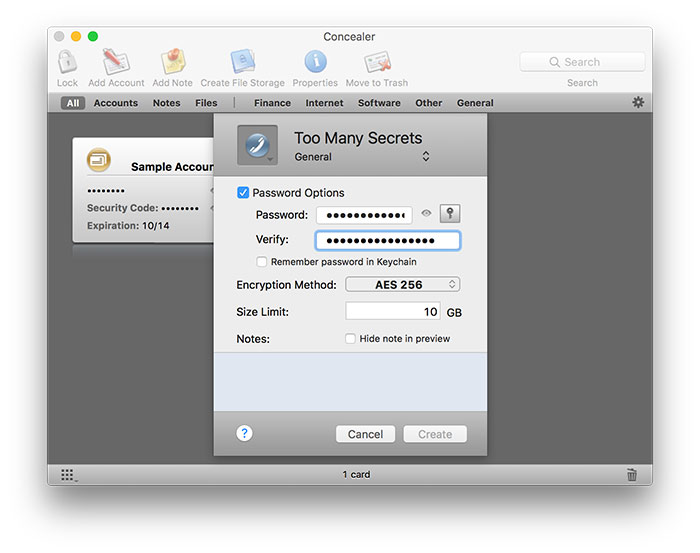Click the help question mark button
700x553 pixels.
point(244,433)
